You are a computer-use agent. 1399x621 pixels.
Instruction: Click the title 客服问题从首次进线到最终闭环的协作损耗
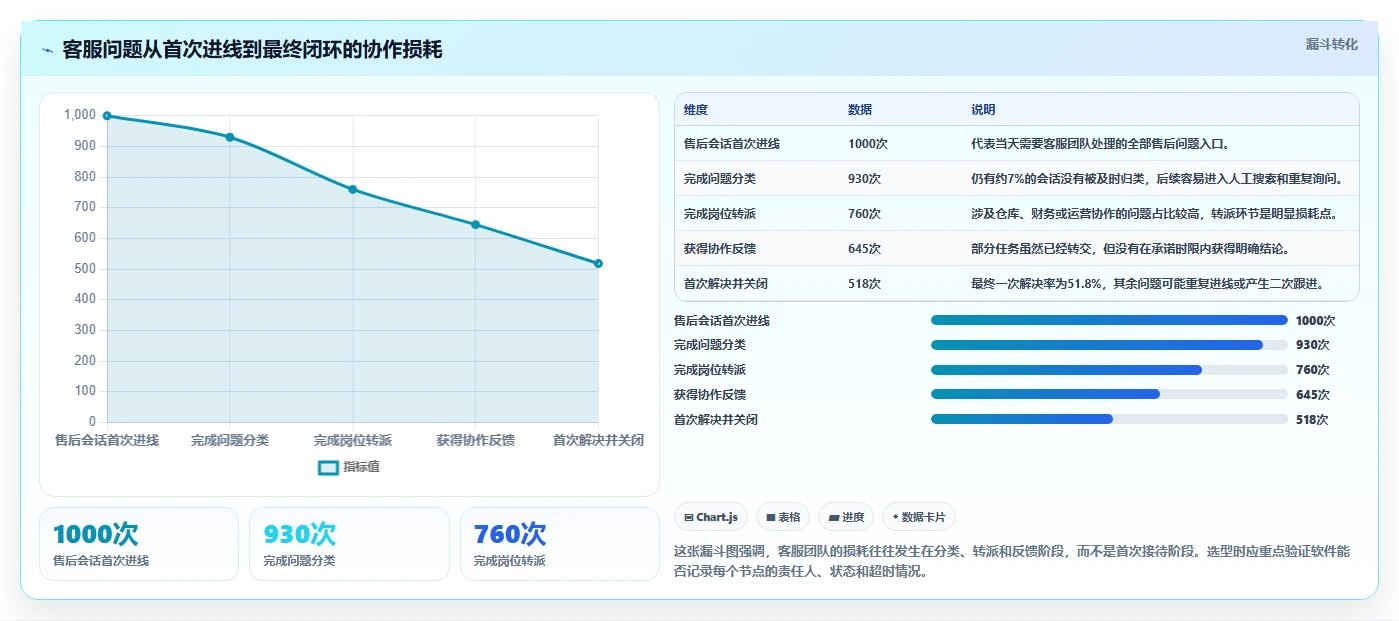pyautogui.click(x=252, y=50)
